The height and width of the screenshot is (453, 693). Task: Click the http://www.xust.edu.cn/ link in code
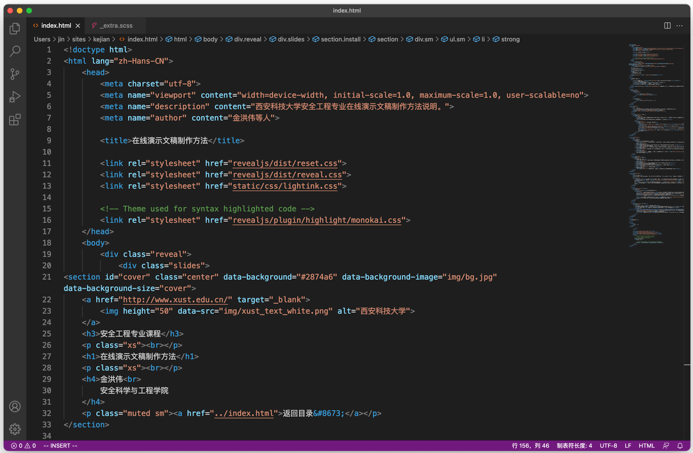[x=176, y=300]
